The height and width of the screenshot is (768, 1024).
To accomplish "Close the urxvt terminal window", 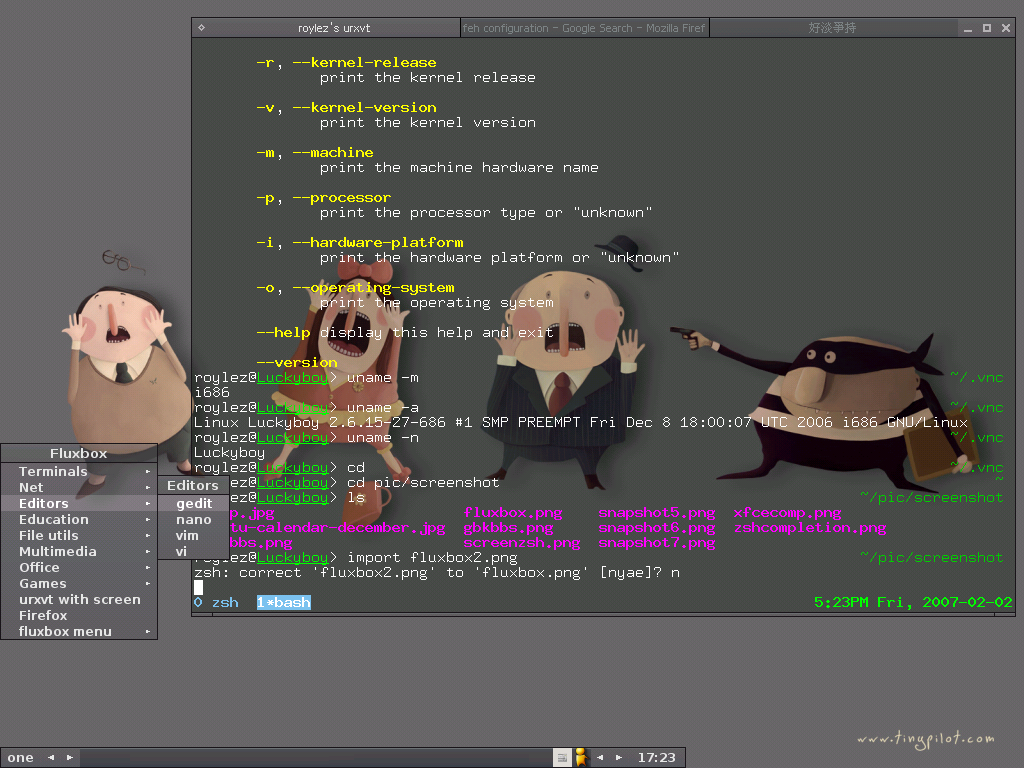I will coord(1006,28).
